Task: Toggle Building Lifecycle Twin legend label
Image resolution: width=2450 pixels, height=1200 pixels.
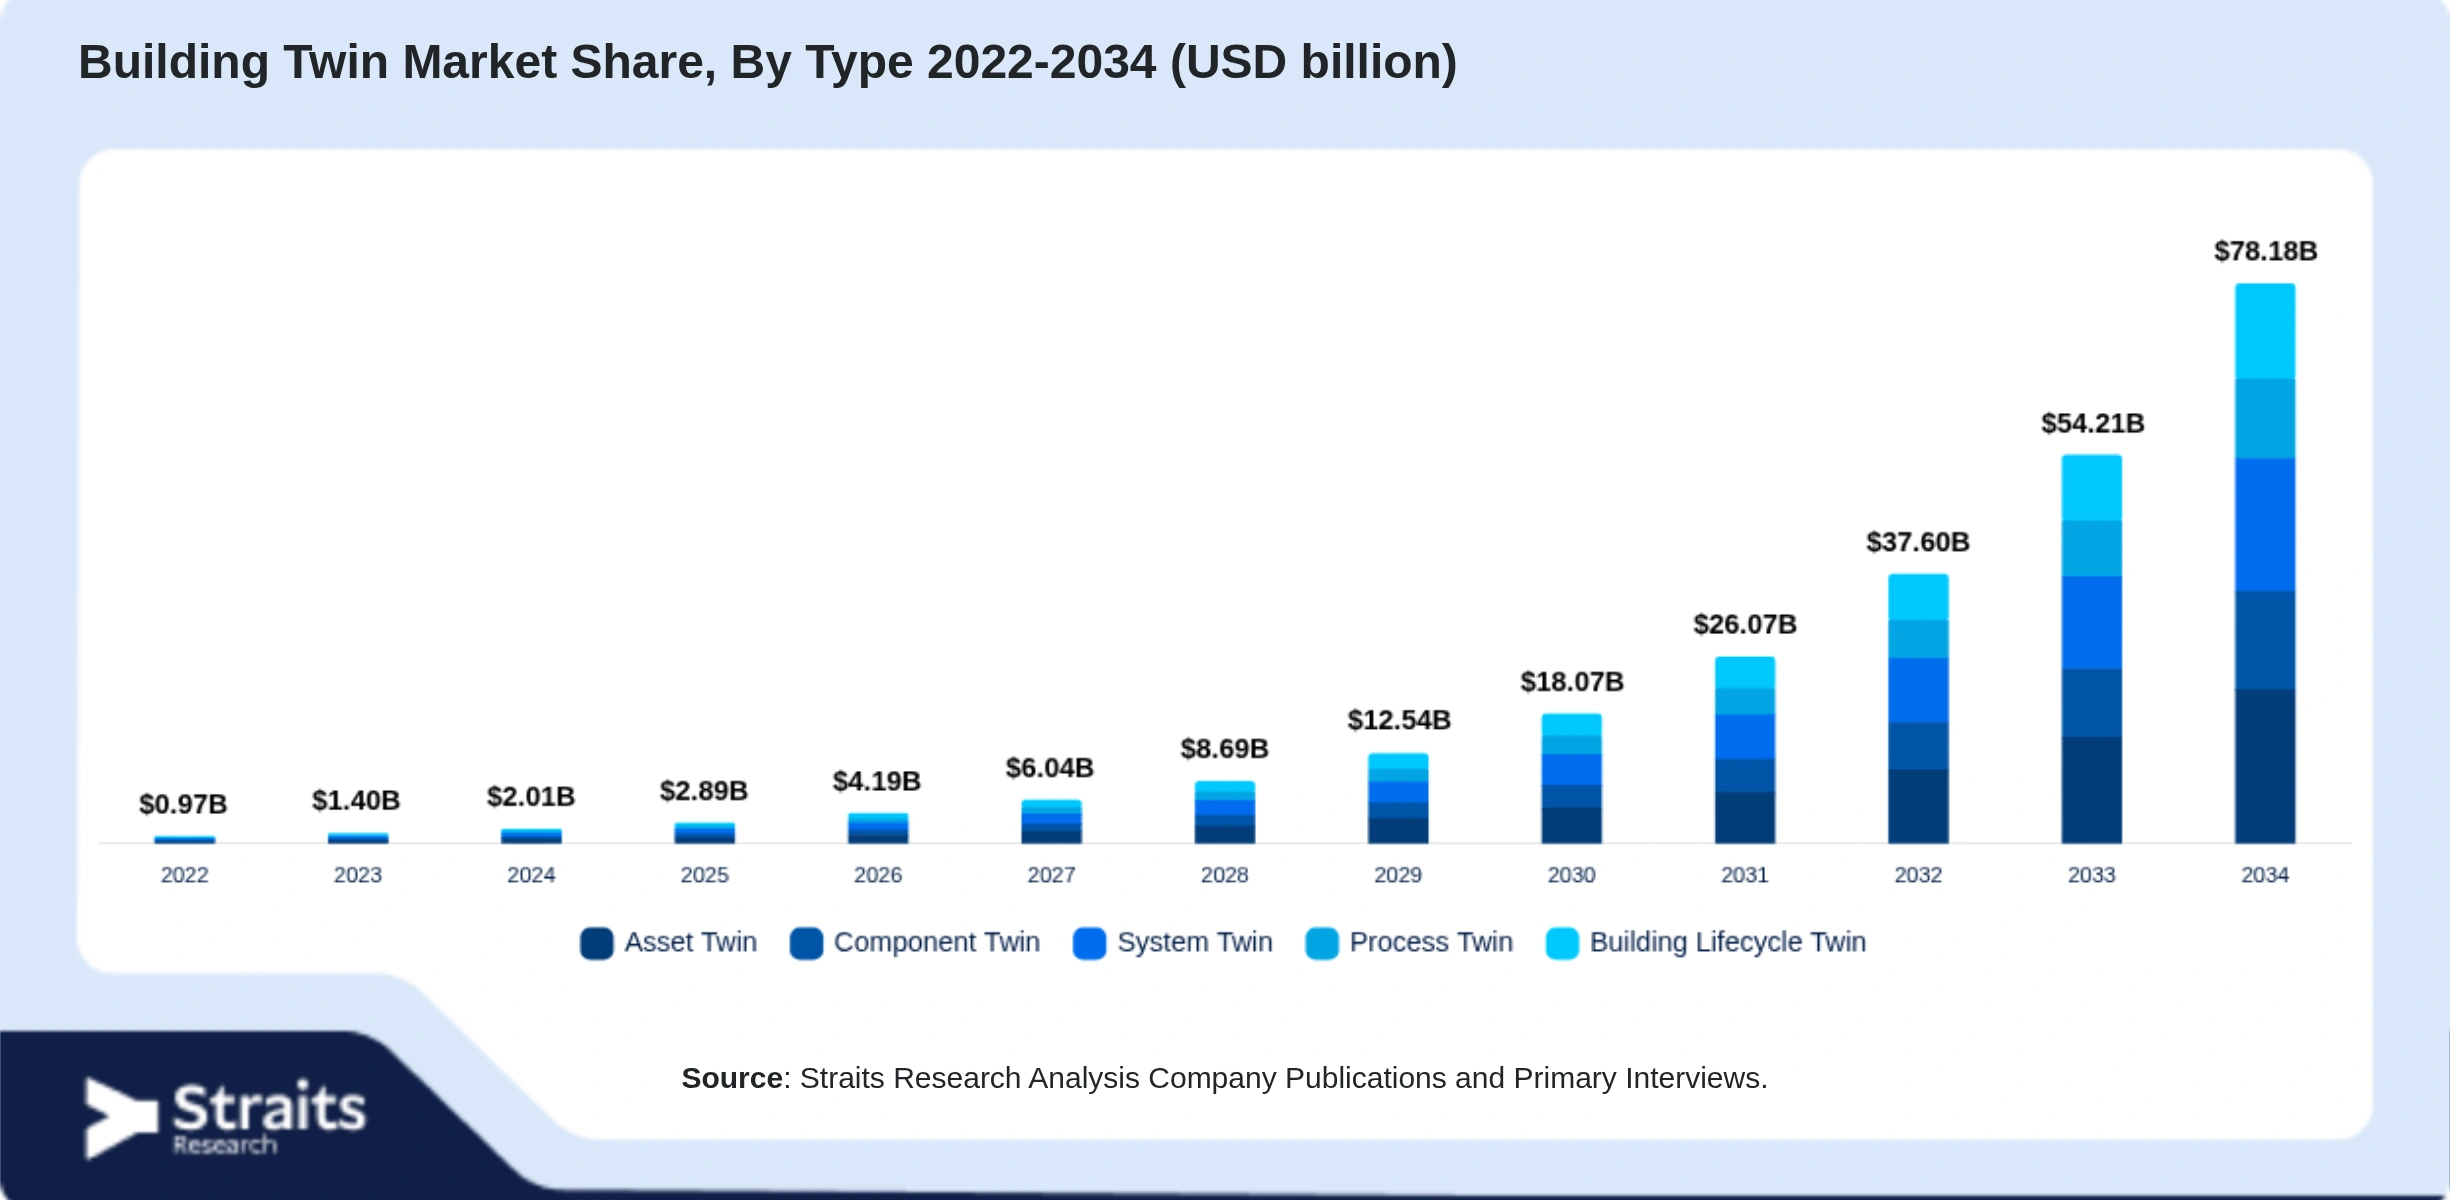Action: [x=1728, y=942]
